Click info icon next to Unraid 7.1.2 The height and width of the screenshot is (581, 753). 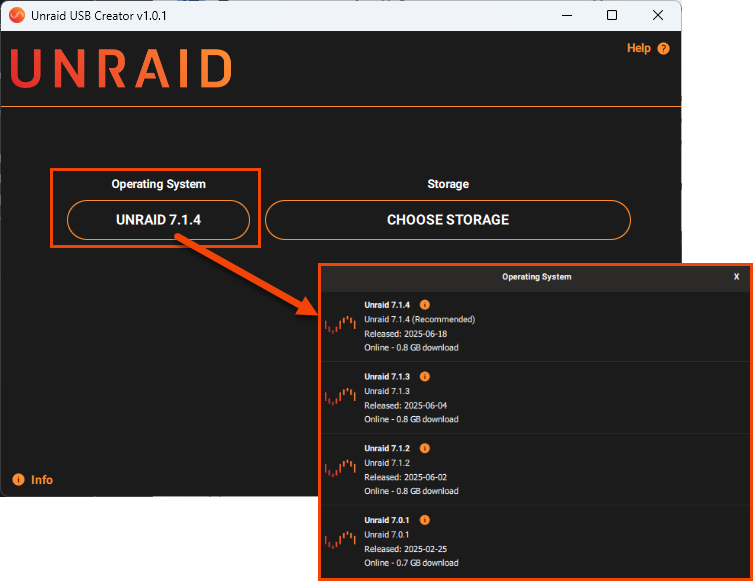tap(424, 448)
